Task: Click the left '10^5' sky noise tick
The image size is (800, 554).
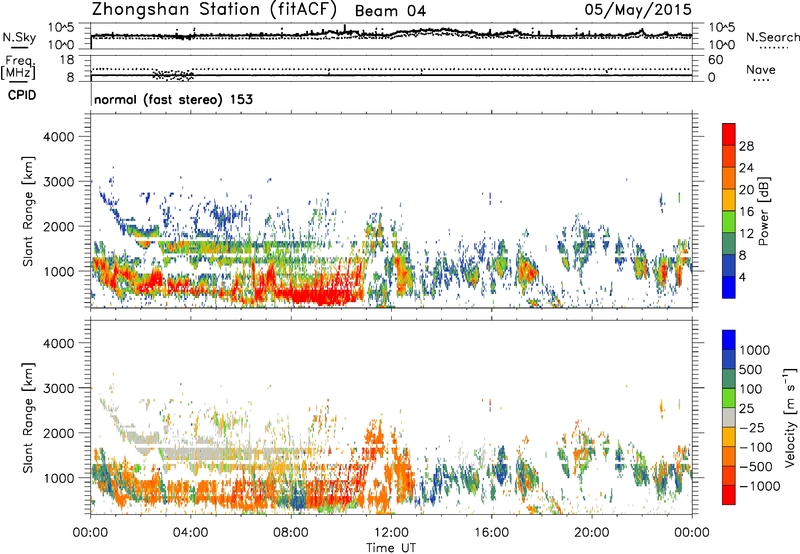Action: pos(62,28)
